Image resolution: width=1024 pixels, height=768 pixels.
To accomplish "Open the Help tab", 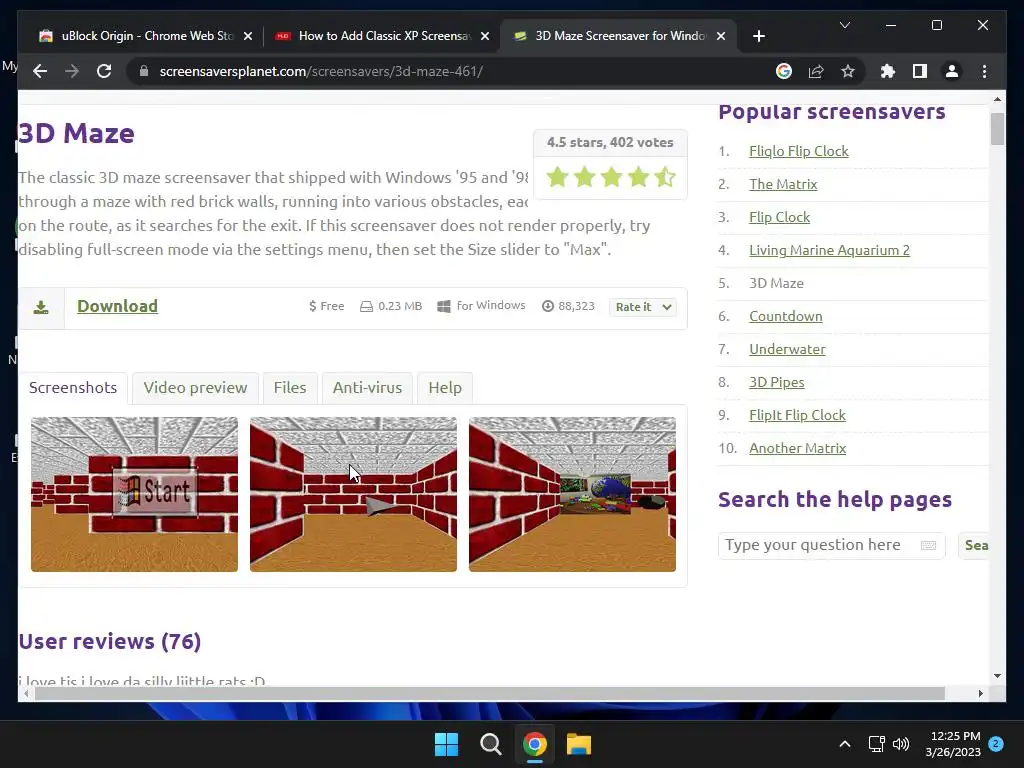I will pos(445,388).
